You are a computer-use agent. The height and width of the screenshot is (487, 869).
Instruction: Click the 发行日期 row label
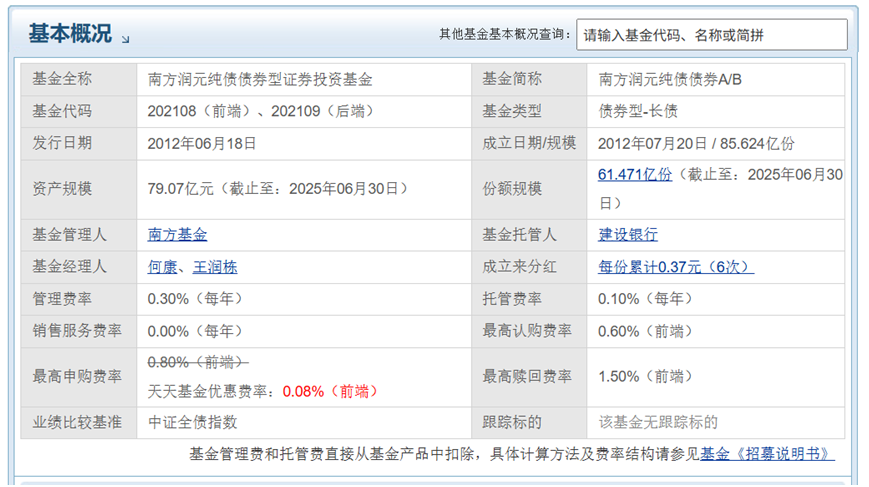pos(62,143)
